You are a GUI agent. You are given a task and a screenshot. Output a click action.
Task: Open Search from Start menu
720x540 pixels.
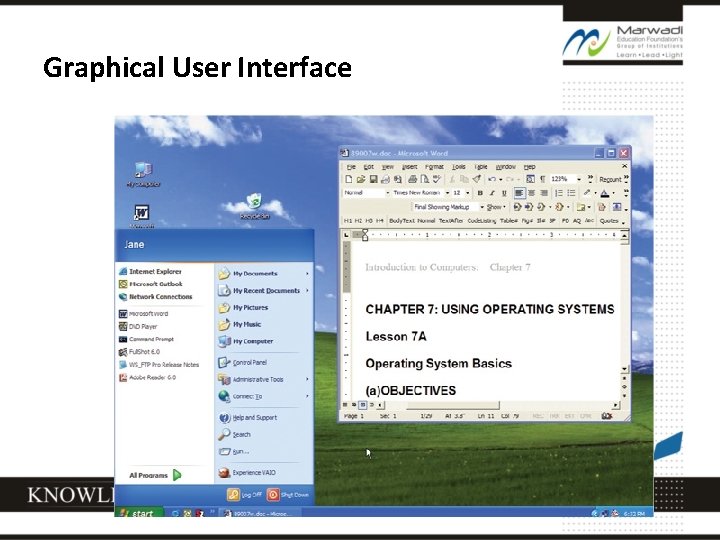point(235,434)
